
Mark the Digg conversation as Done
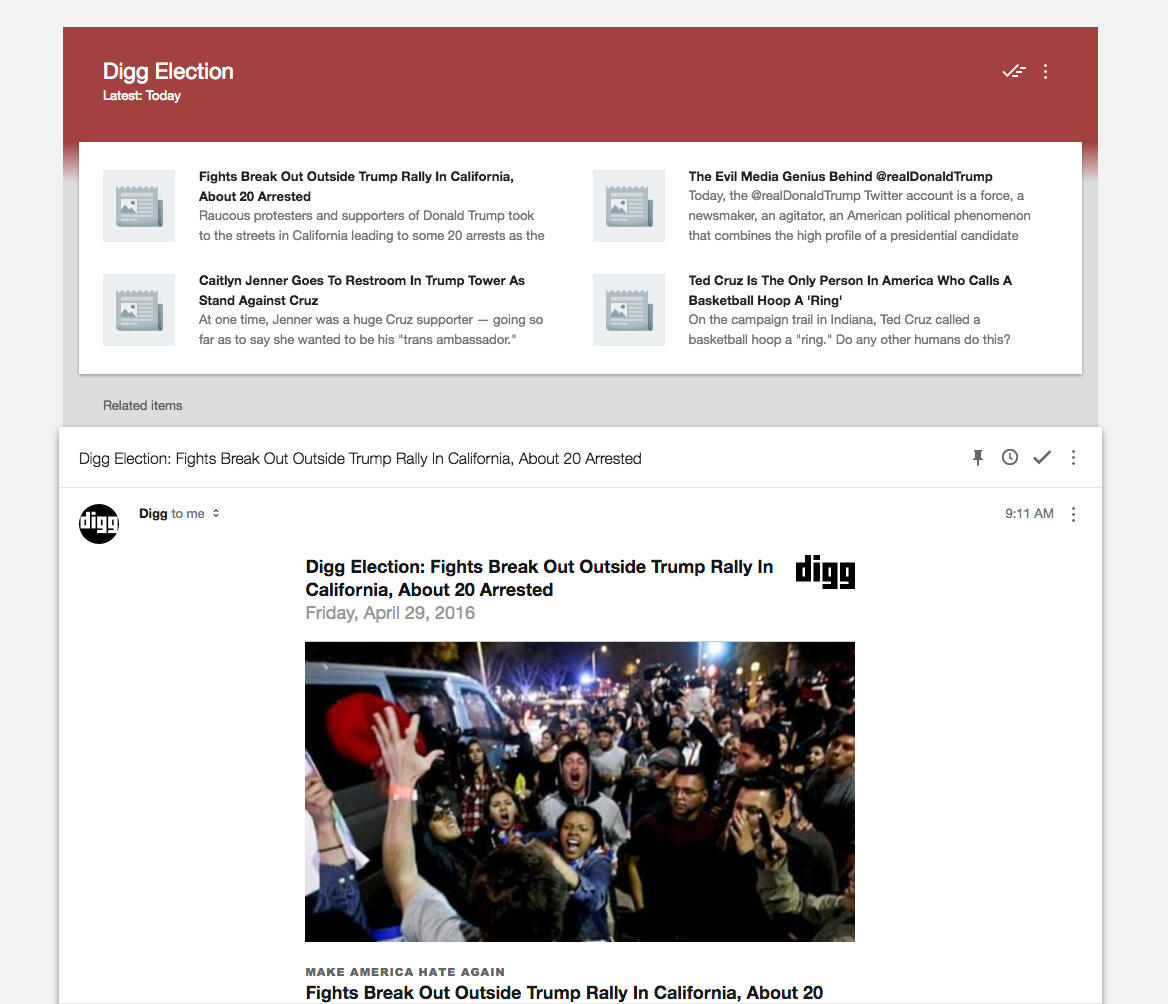click(x=1042, y=457)
